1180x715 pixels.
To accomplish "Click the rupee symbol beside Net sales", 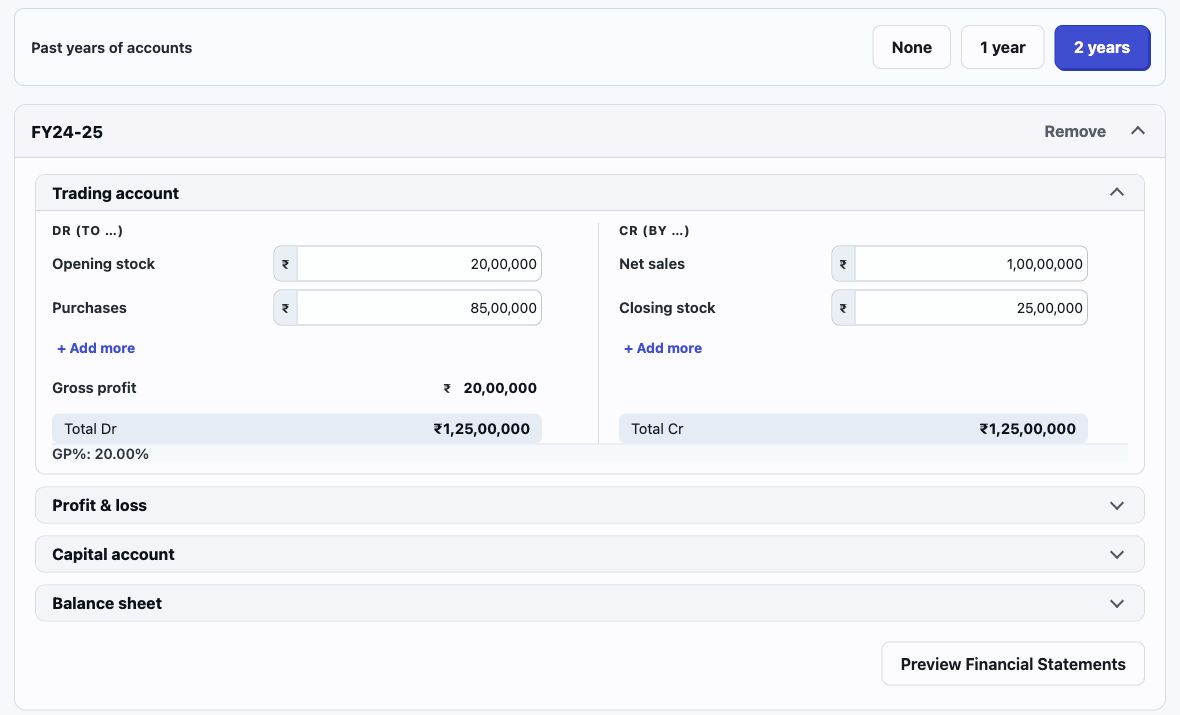I will click(843, 264).
